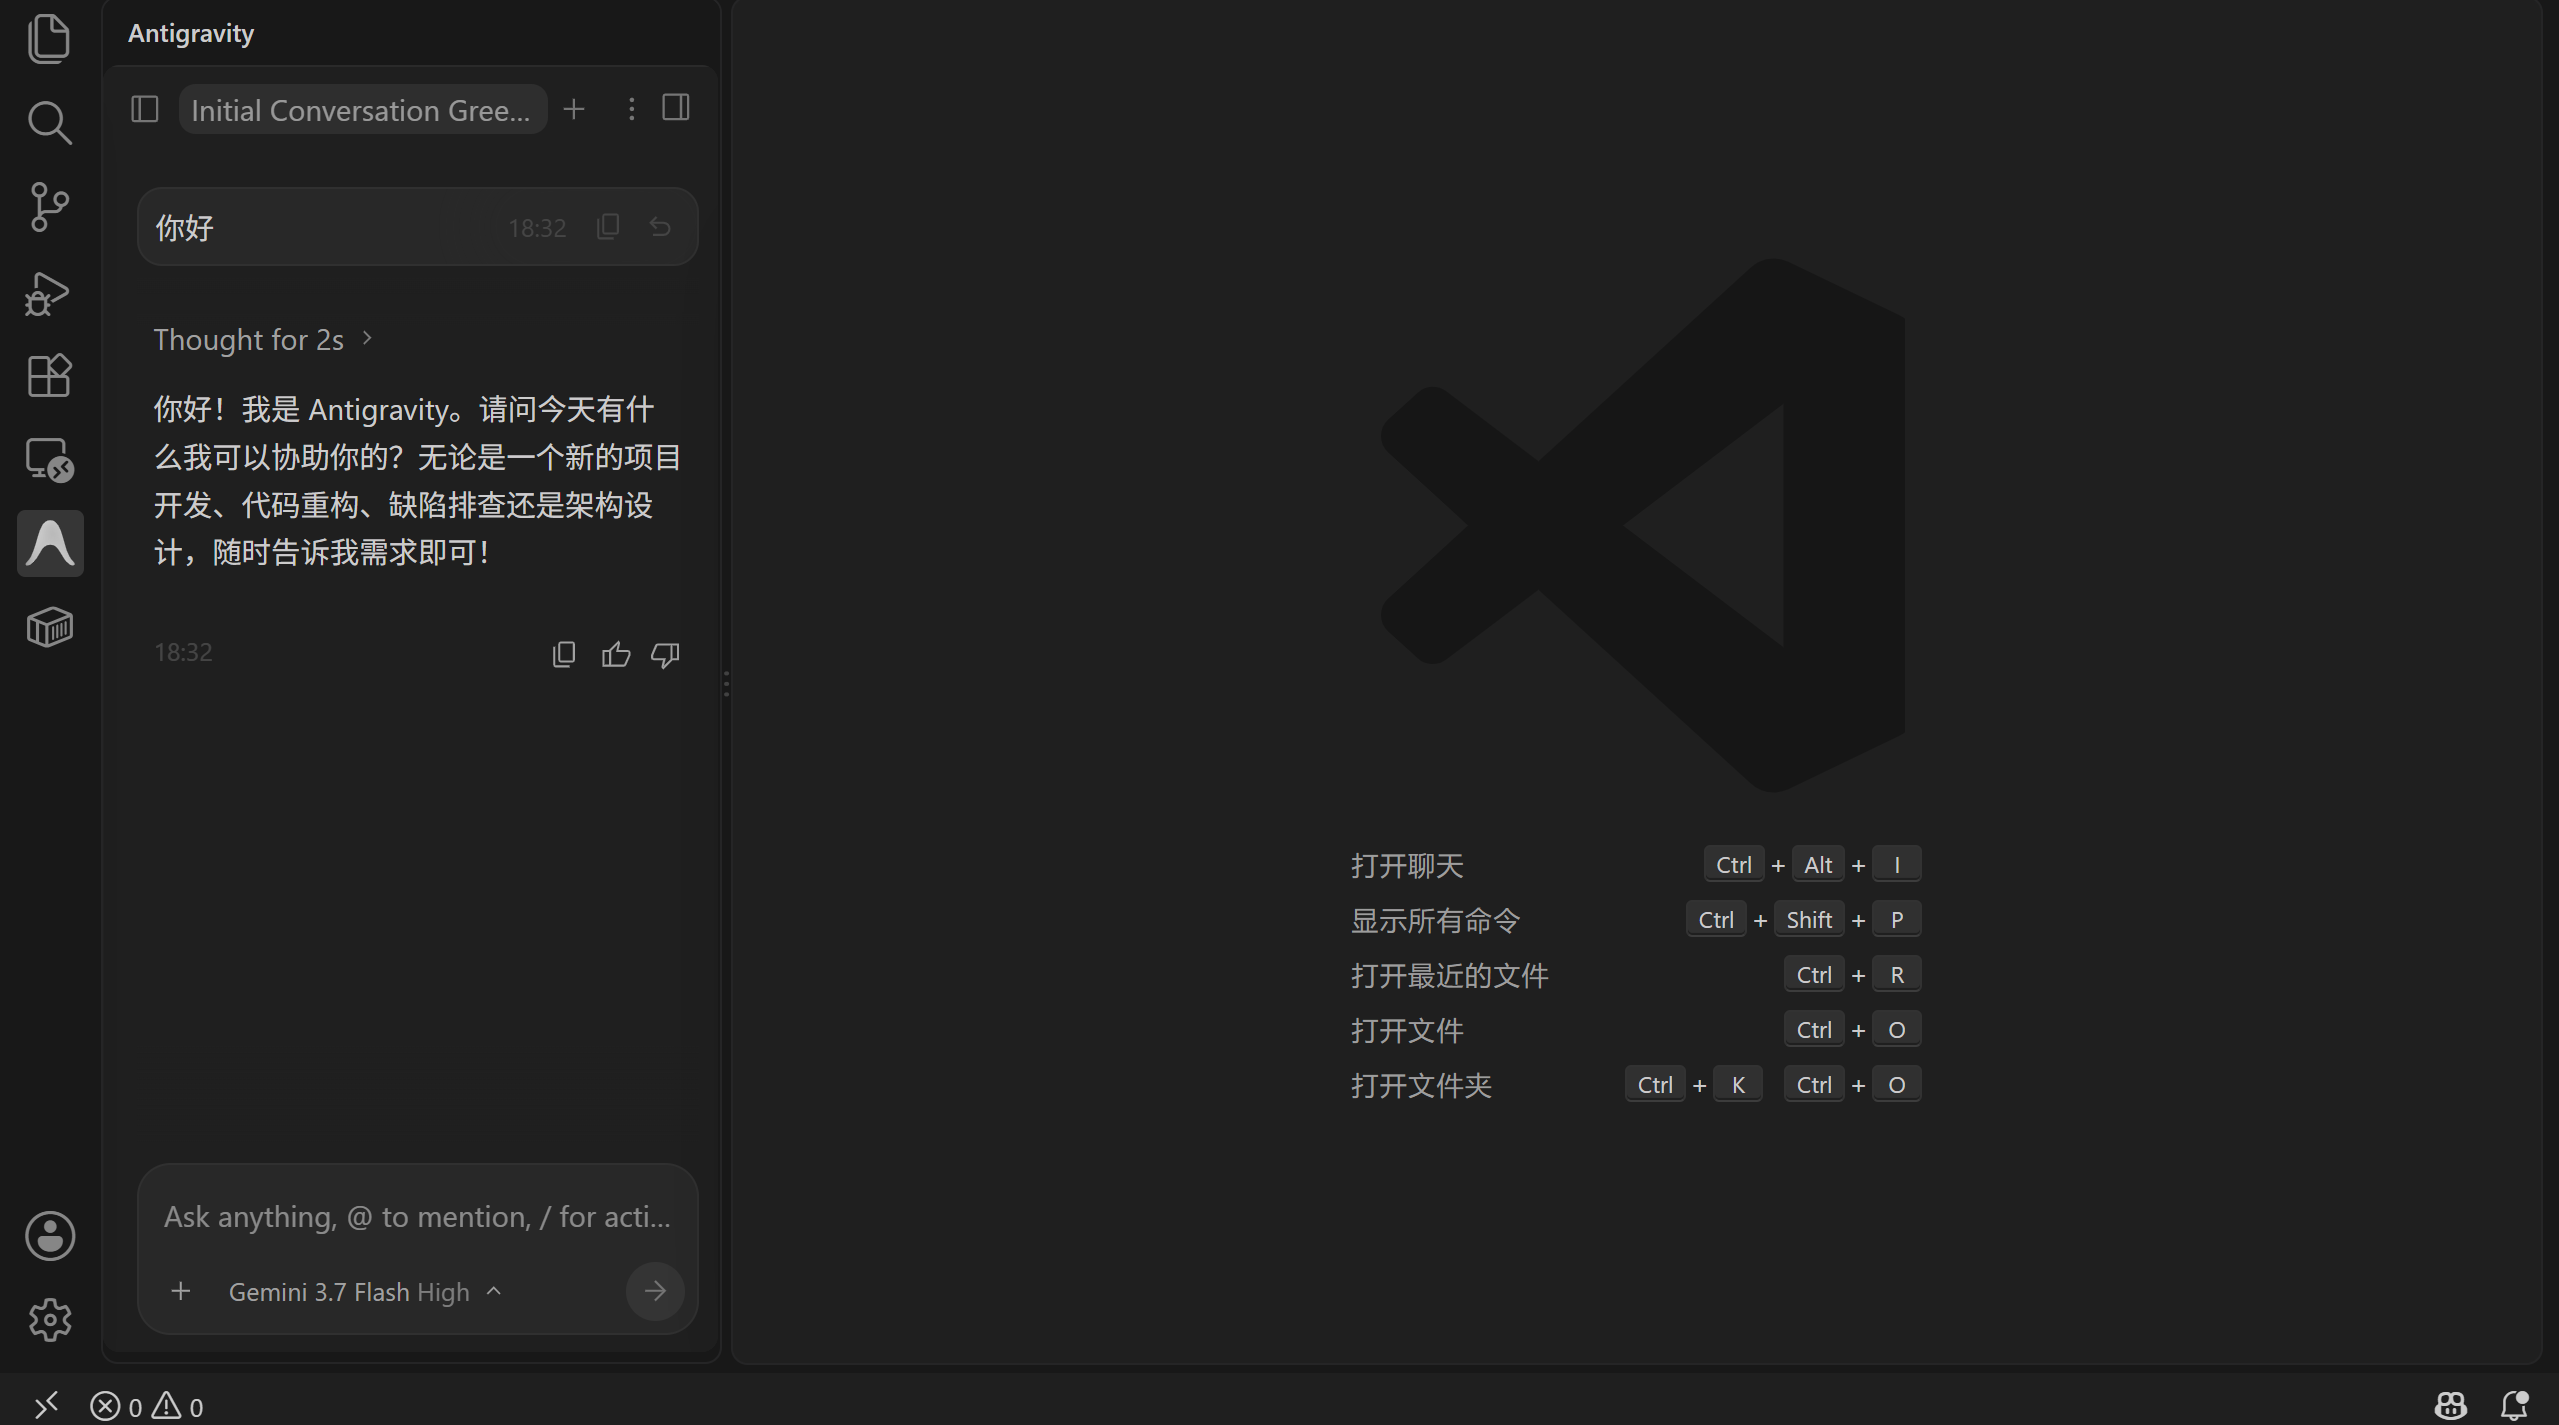Screen dimensions: 2559x1425
Task: Click the 打开文件夹 shortcut label
Action: tap(1421, 1085)
